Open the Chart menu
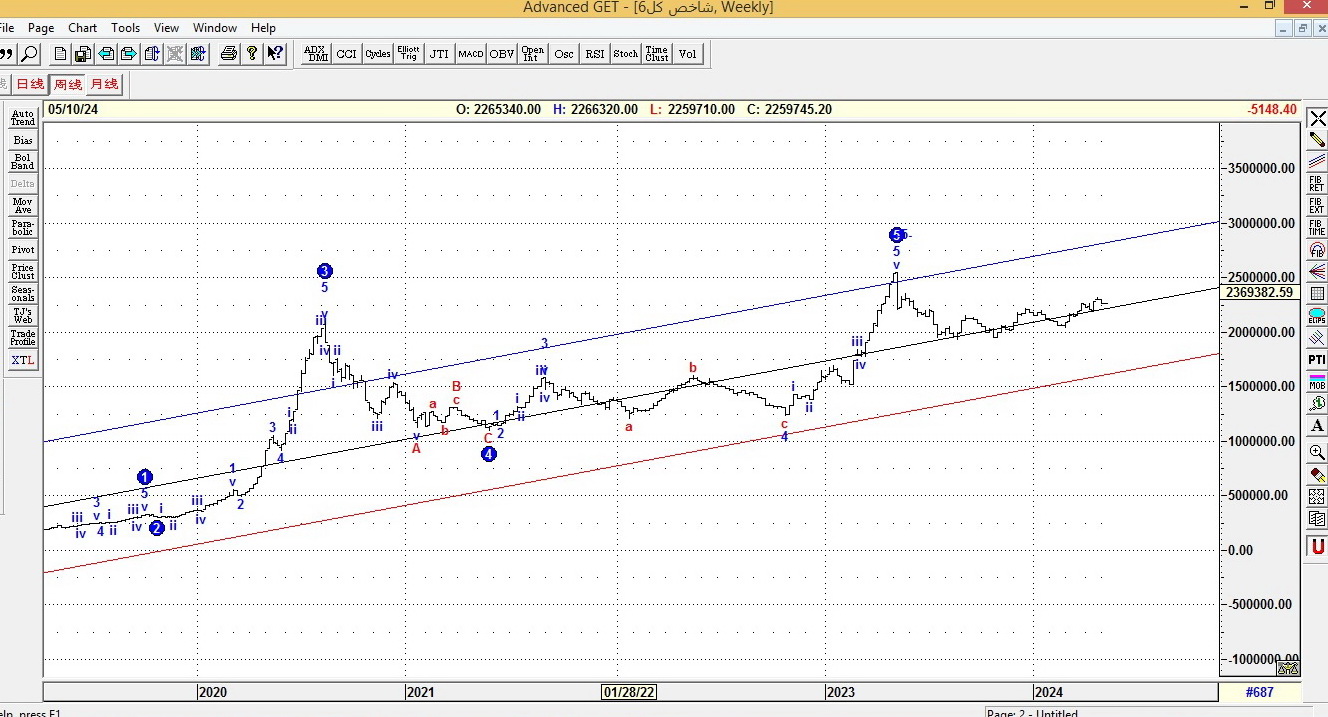The width and height of the screenshot is (1328, 717). (x=82, y=28)
